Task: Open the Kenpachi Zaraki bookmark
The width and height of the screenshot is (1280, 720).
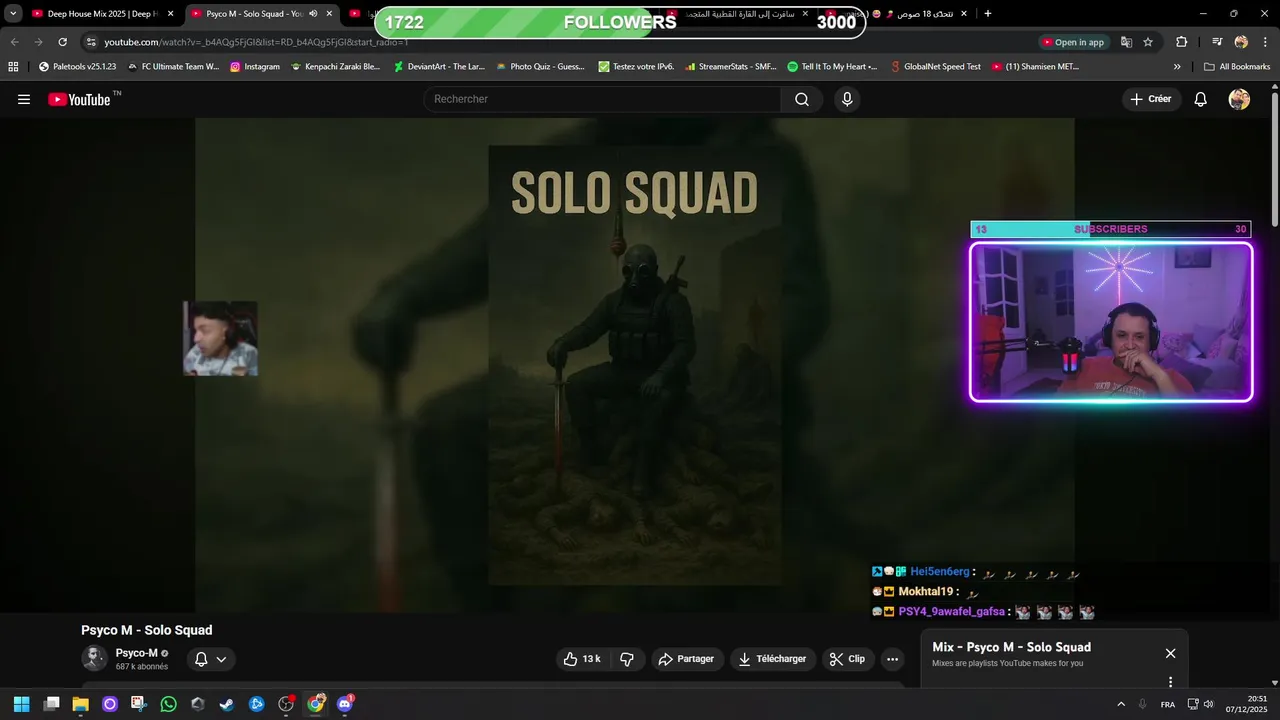Action: click(x=335, y=67)
